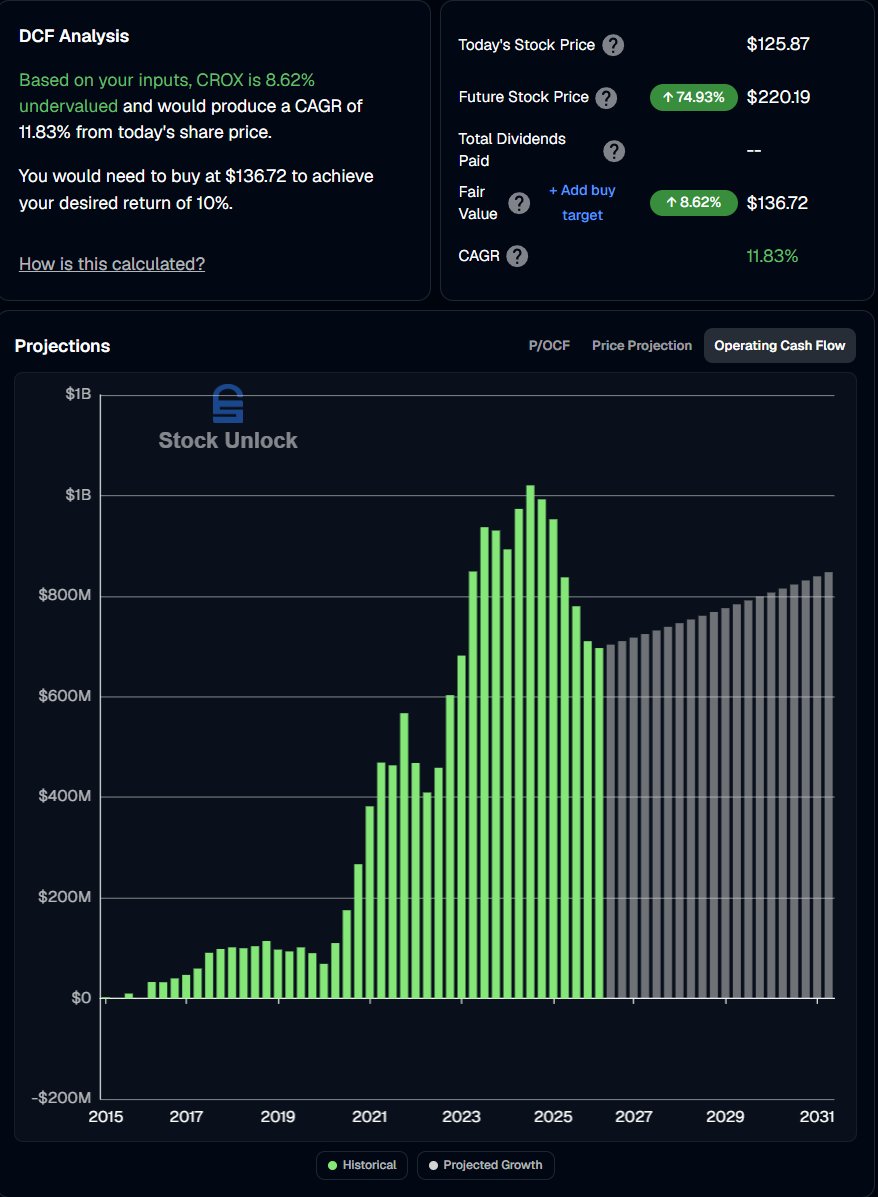Screen dimensions: 878x1197
Task: Click '+ Add buy target' link
Action: (583, 202)
